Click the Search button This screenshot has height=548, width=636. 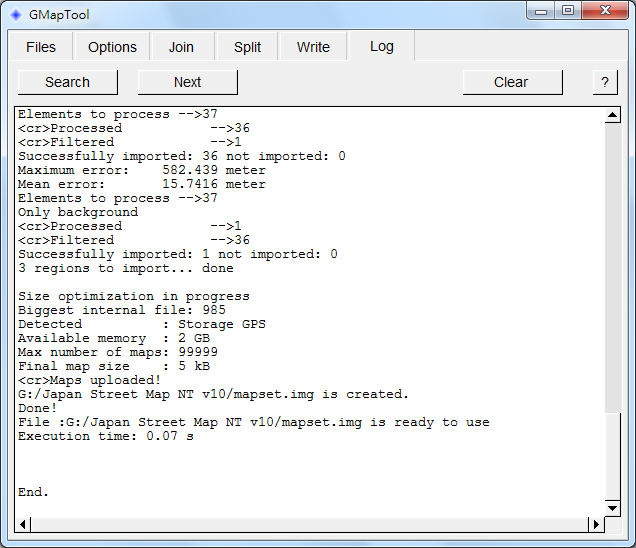[68, 82]
